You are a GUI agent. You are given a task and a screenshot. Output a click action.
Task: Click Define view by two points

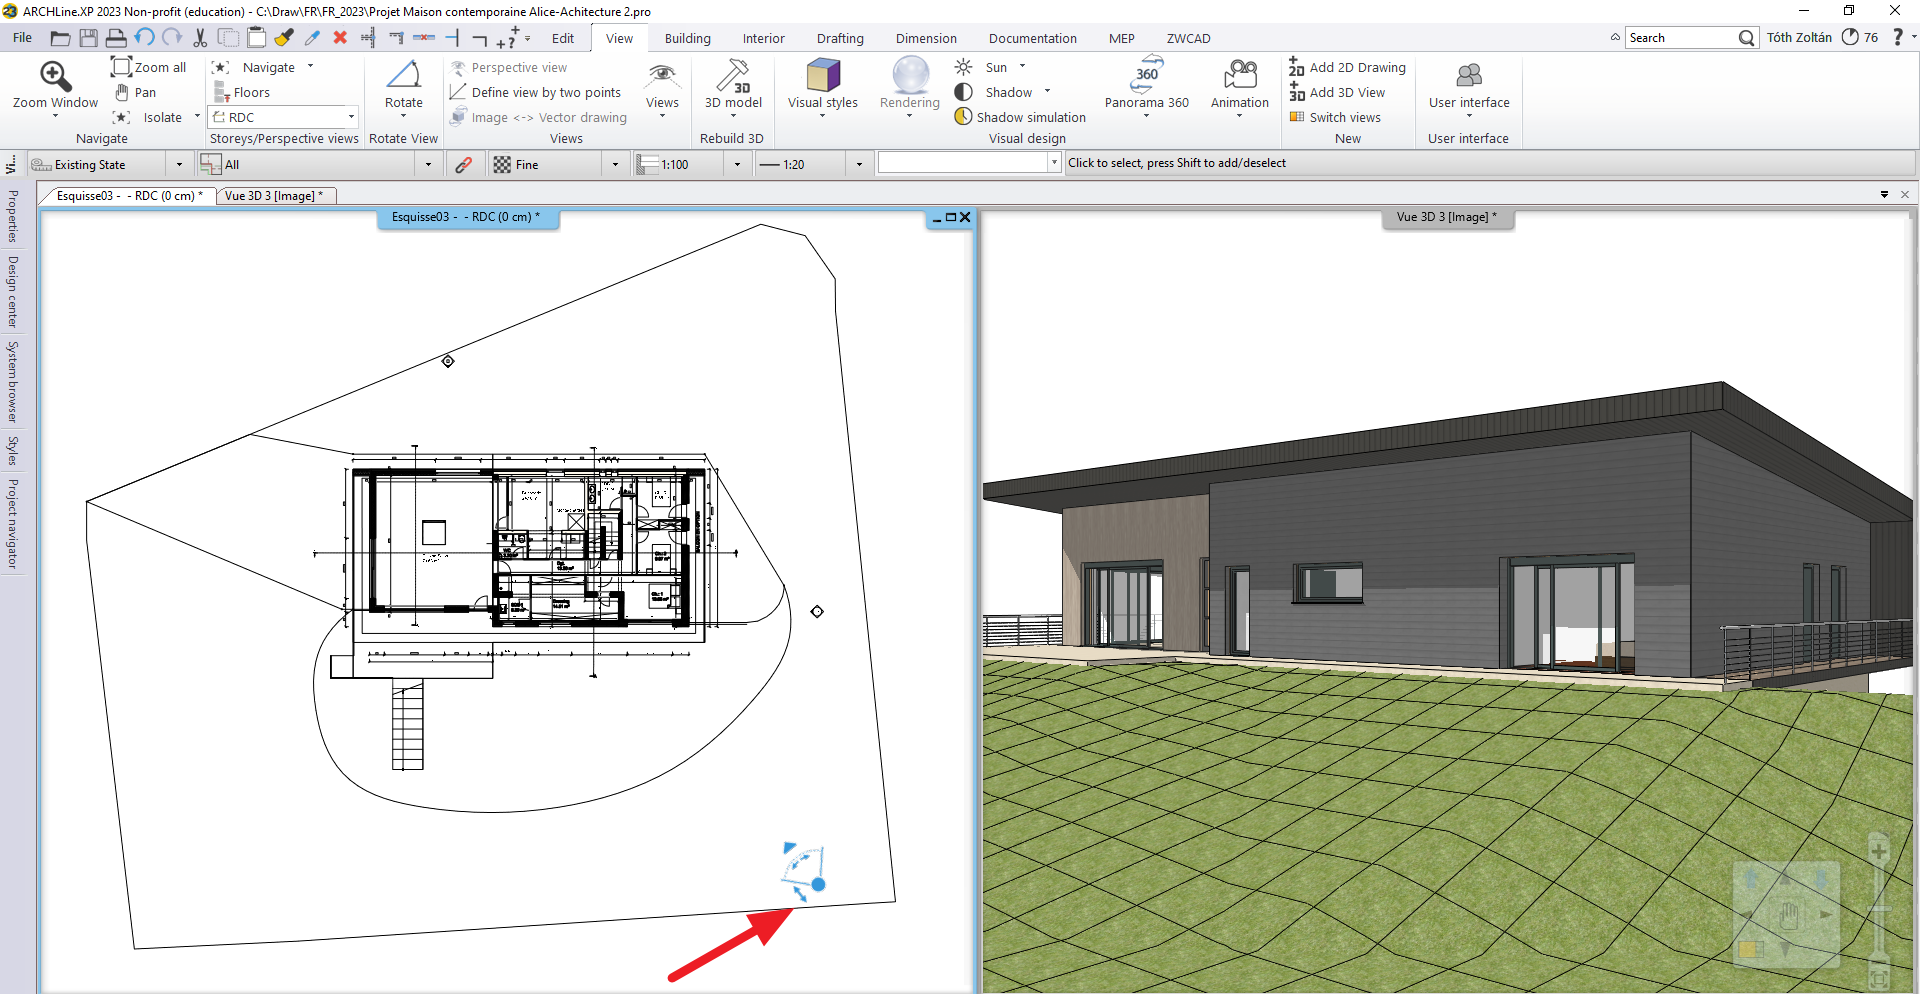coord(545,92)
